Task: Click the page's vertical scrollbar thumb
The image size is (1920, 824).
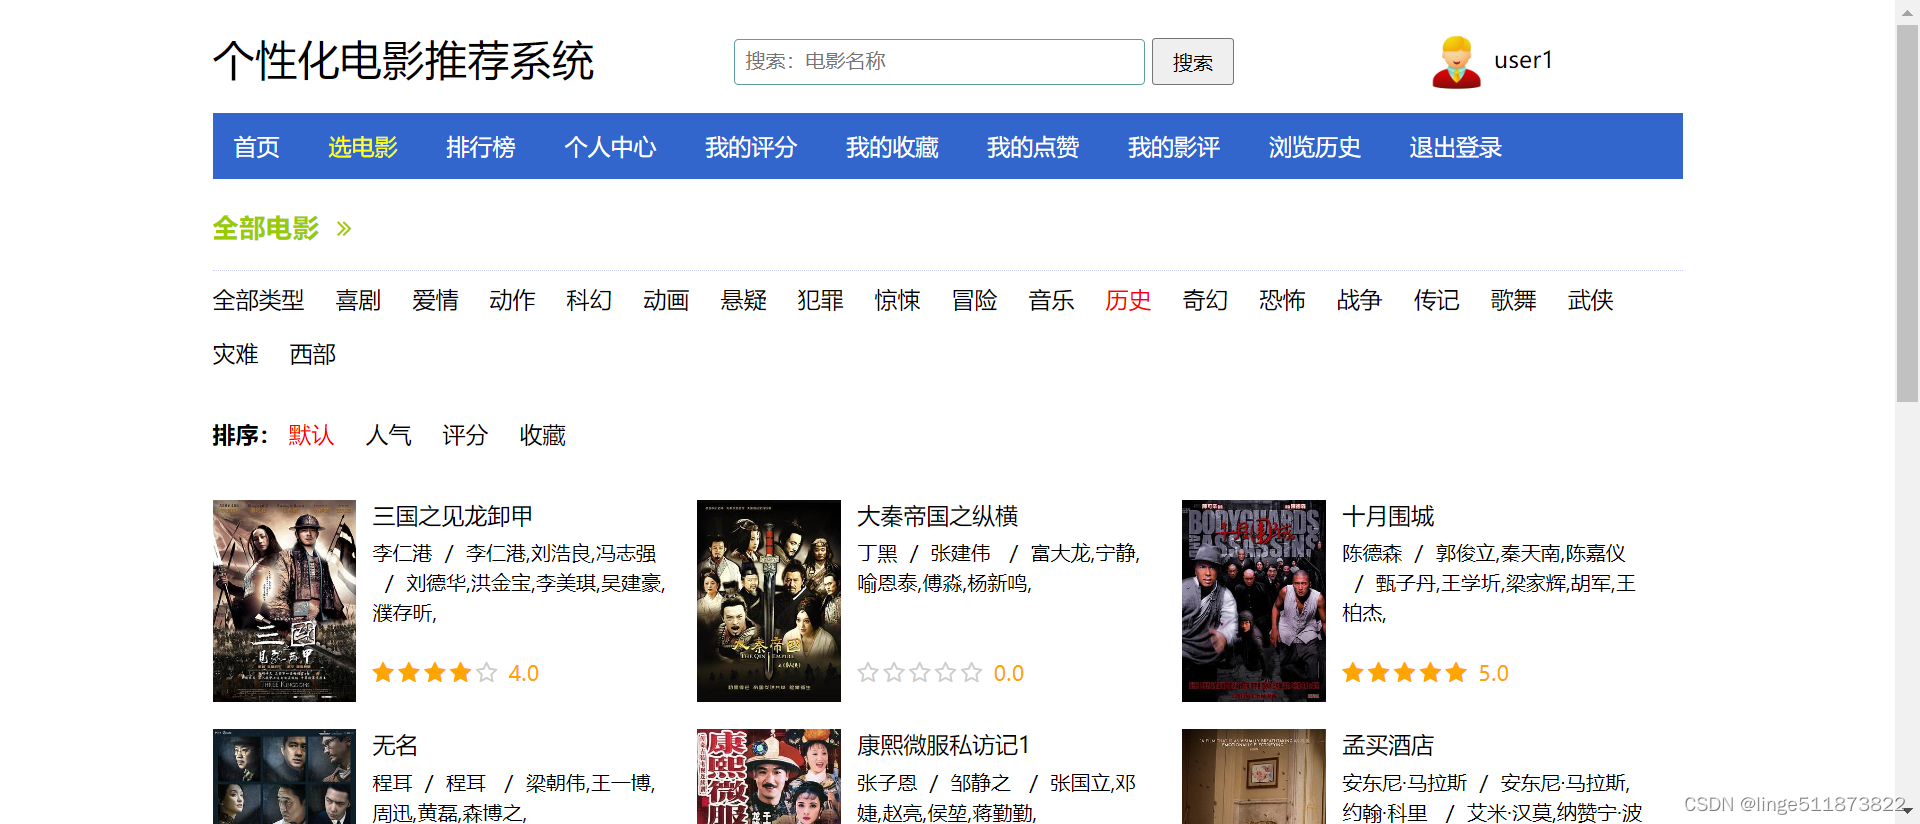Action: coord(1908,212)
